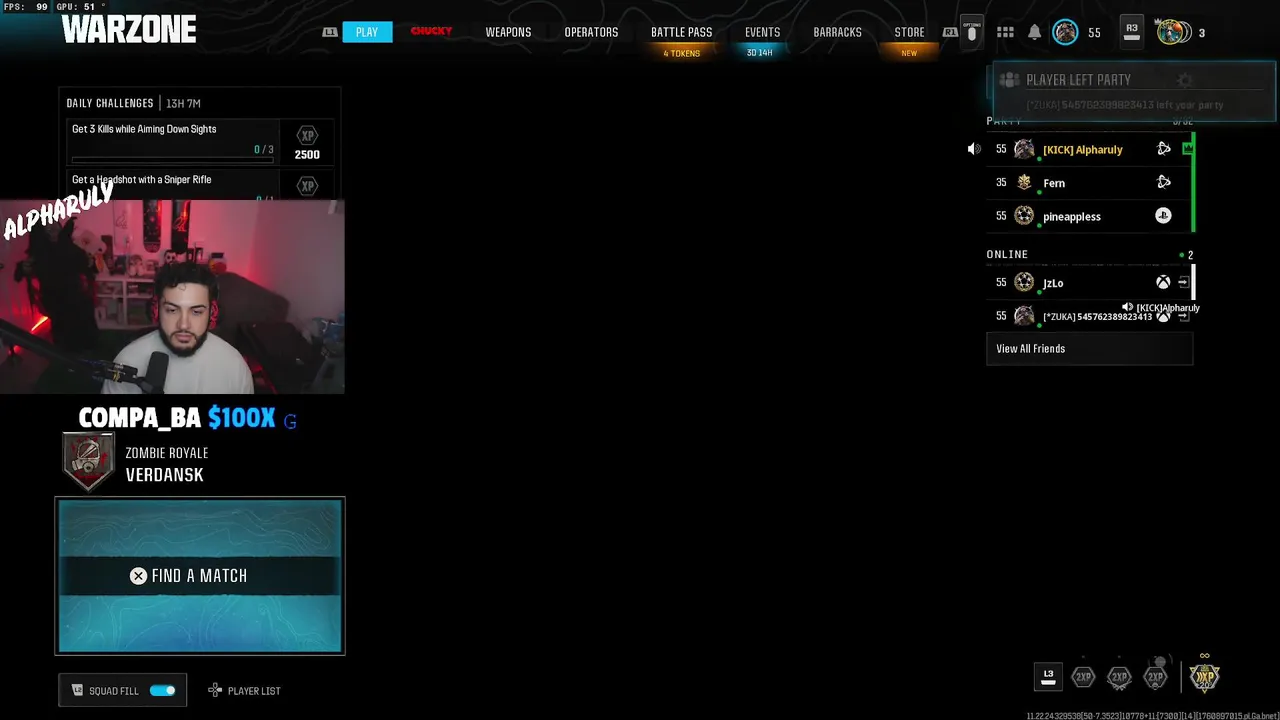The image size is (1280, 720).
Task: Click the L3 token shortcut icon
Action: [x=1048, y=677]
